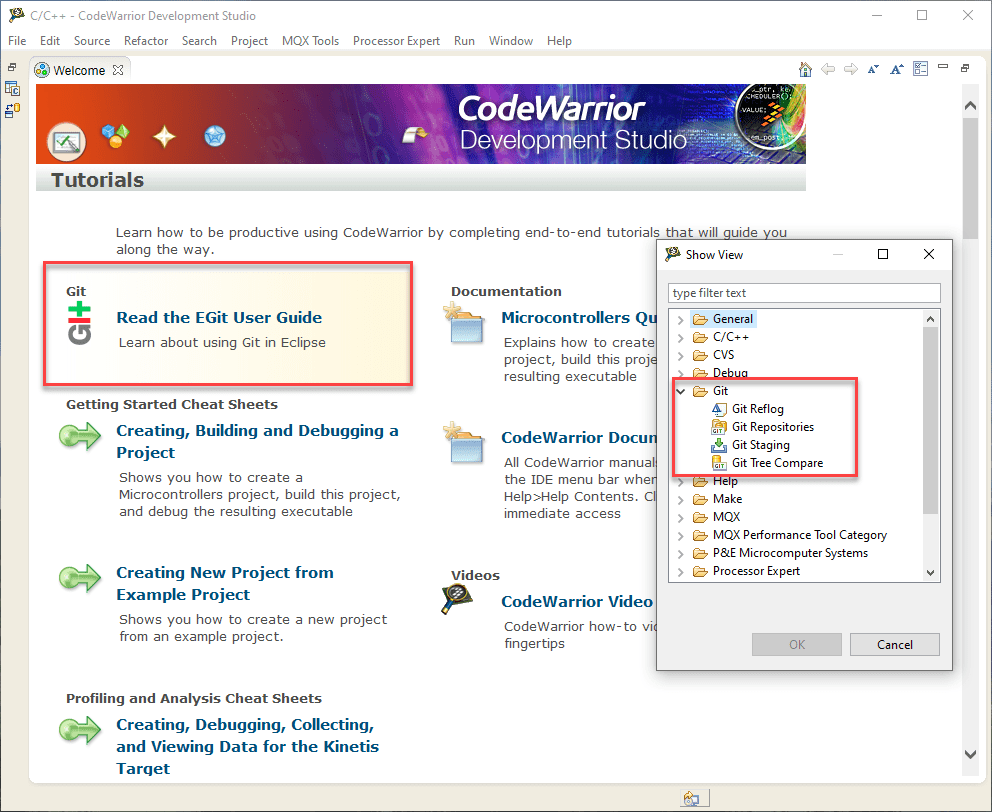Viewport: 992px width, 812px height.
Task: Click the Reduce font size icon
Action: 873,69
